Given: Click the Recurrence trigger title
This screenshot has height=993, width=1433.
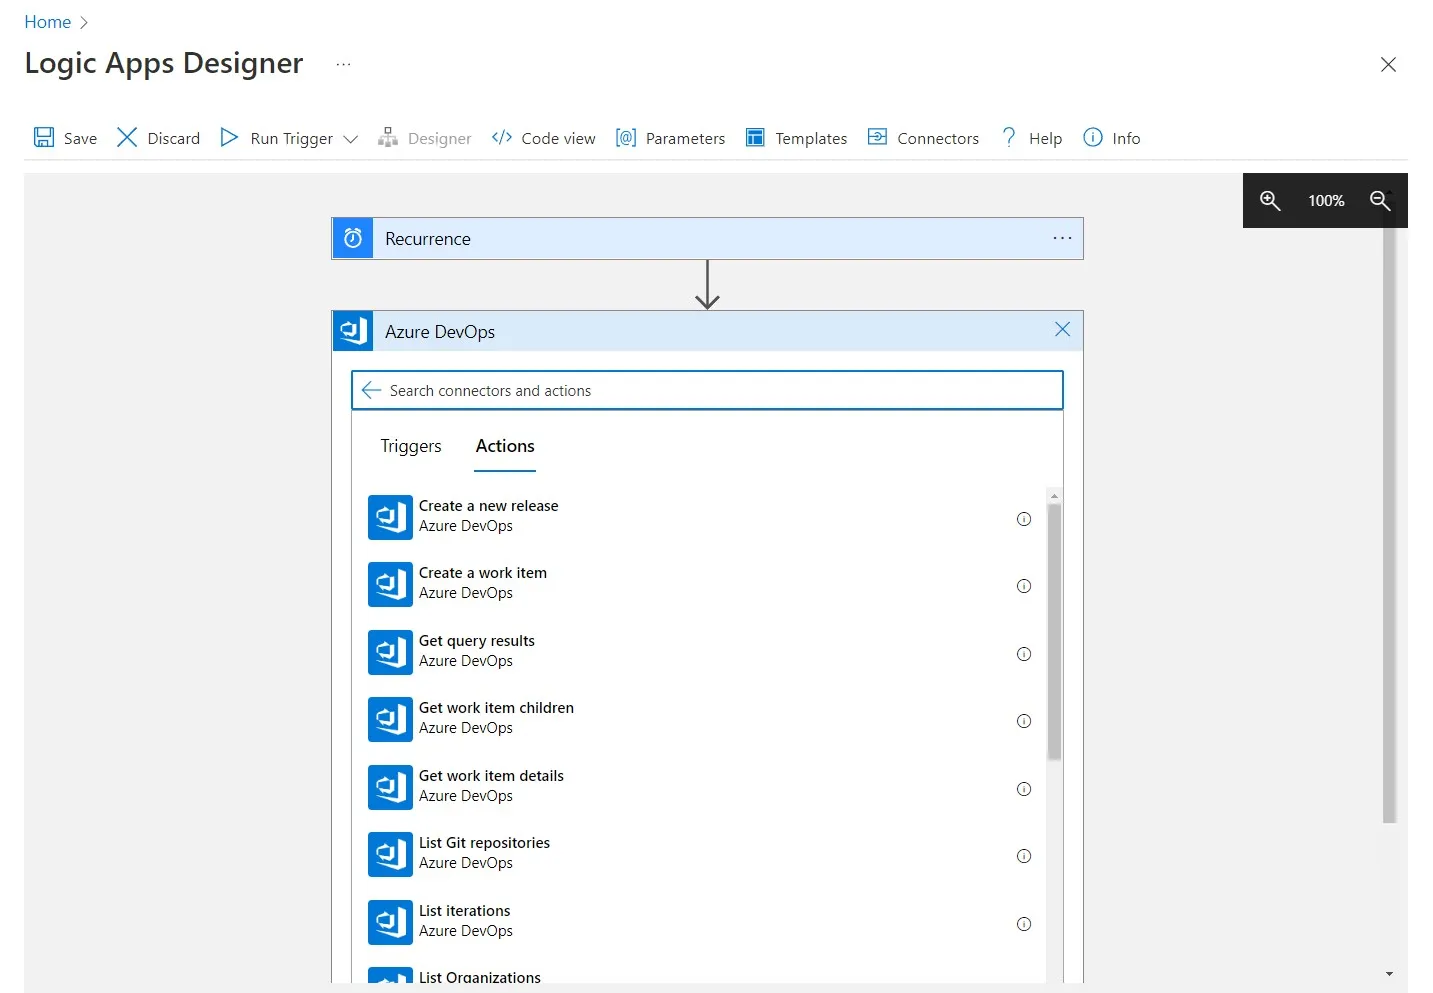Looking at the screenshot, I should [x=427, y=239].
